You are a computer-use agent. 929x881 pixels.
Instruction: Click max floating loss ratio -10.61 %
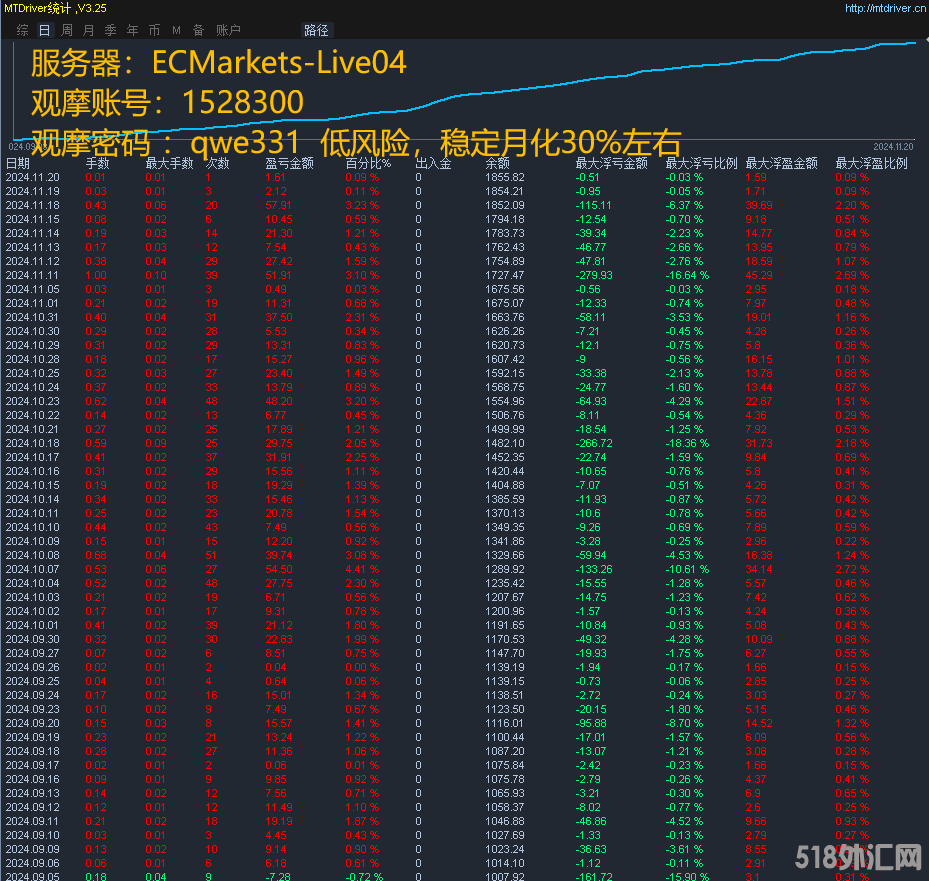tap(687, 569)
